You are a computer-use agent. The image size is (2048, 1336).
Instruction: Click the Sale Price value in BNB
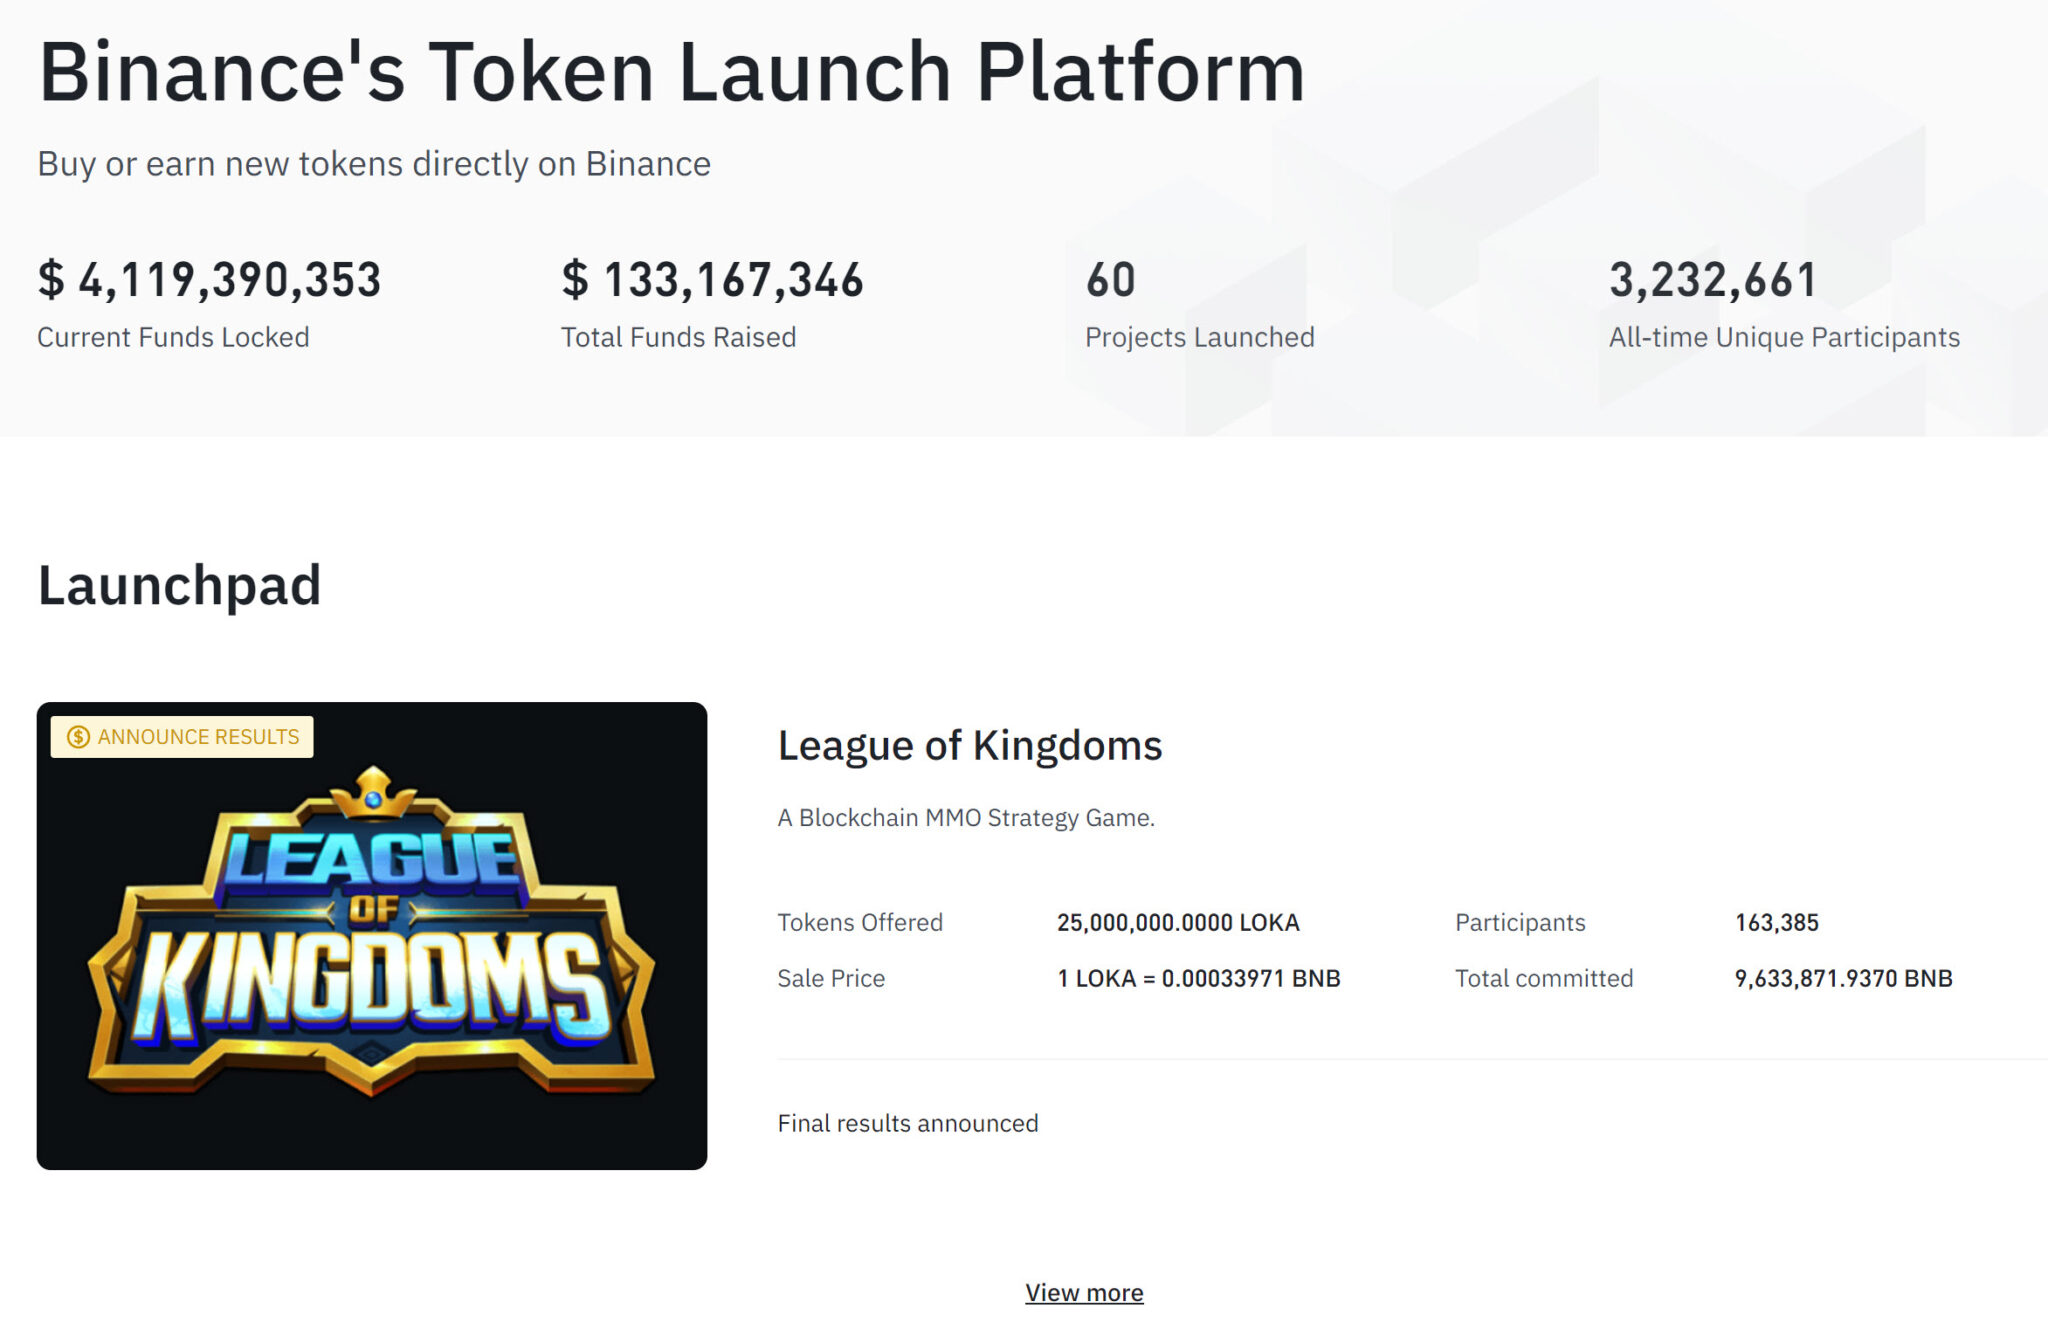pos(1199,978)
